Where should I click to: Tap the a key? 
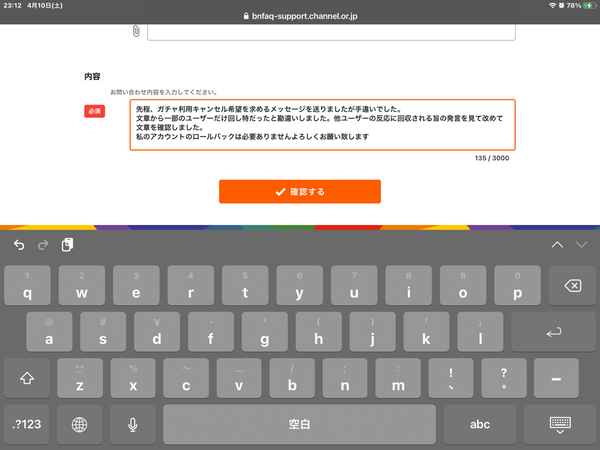[x=49, y=332]
